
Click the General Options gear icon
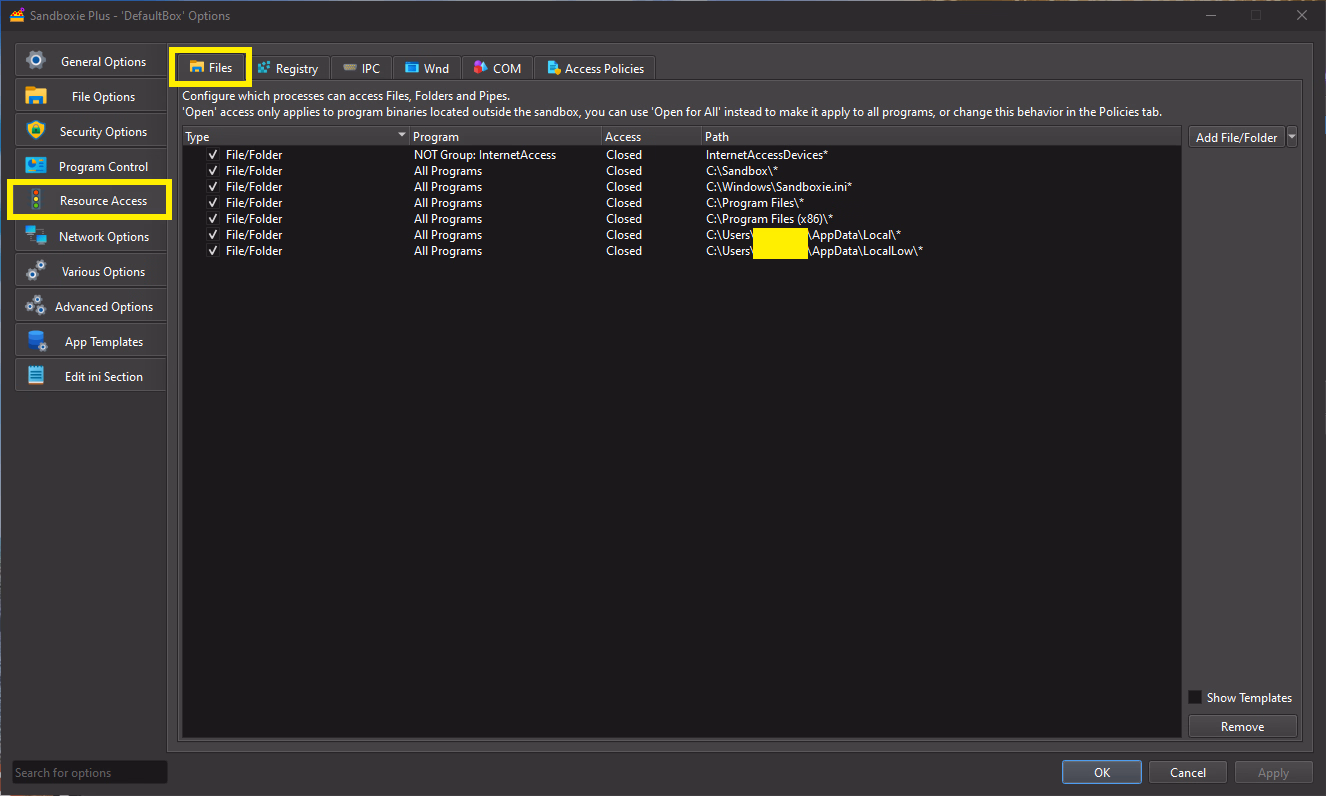click(36, 61)
